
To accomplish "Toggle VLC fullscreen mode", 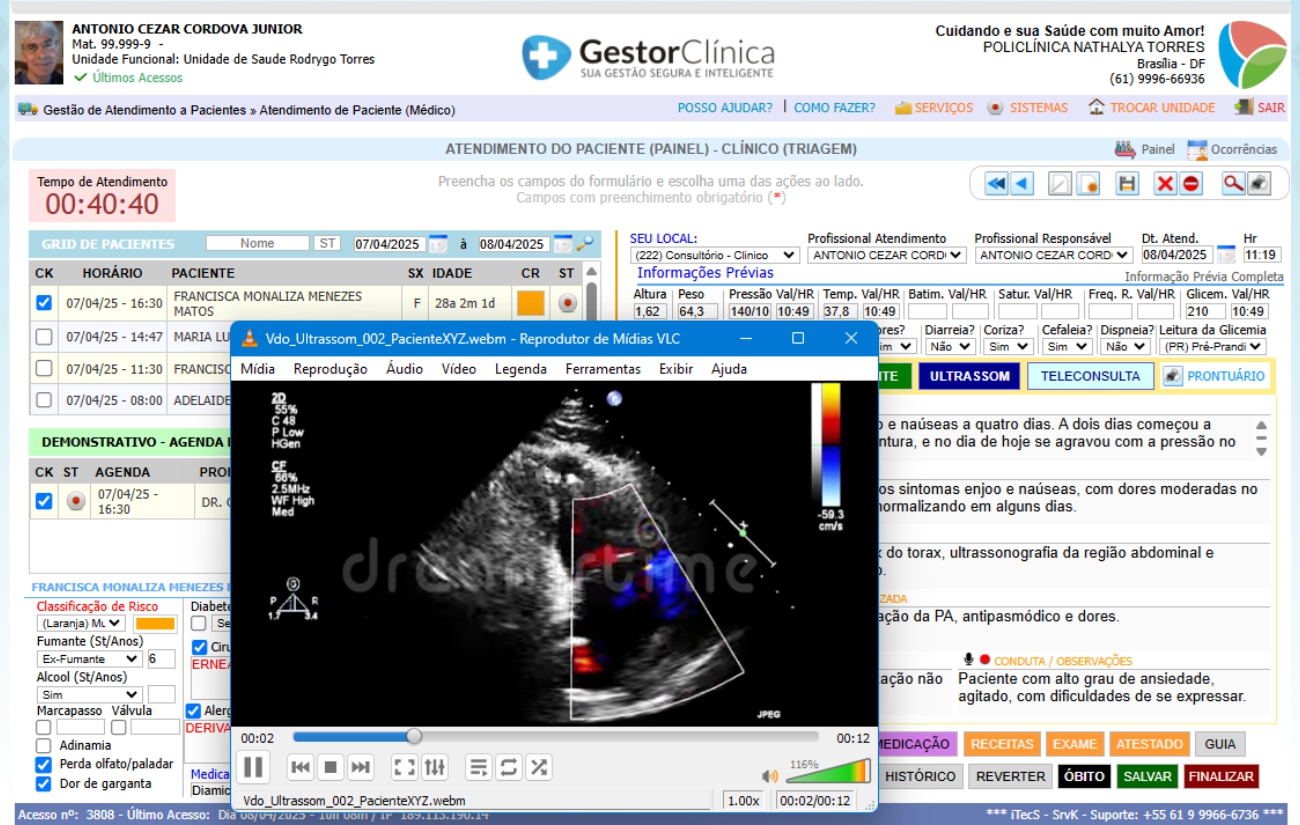I will [x=404, y=767].
